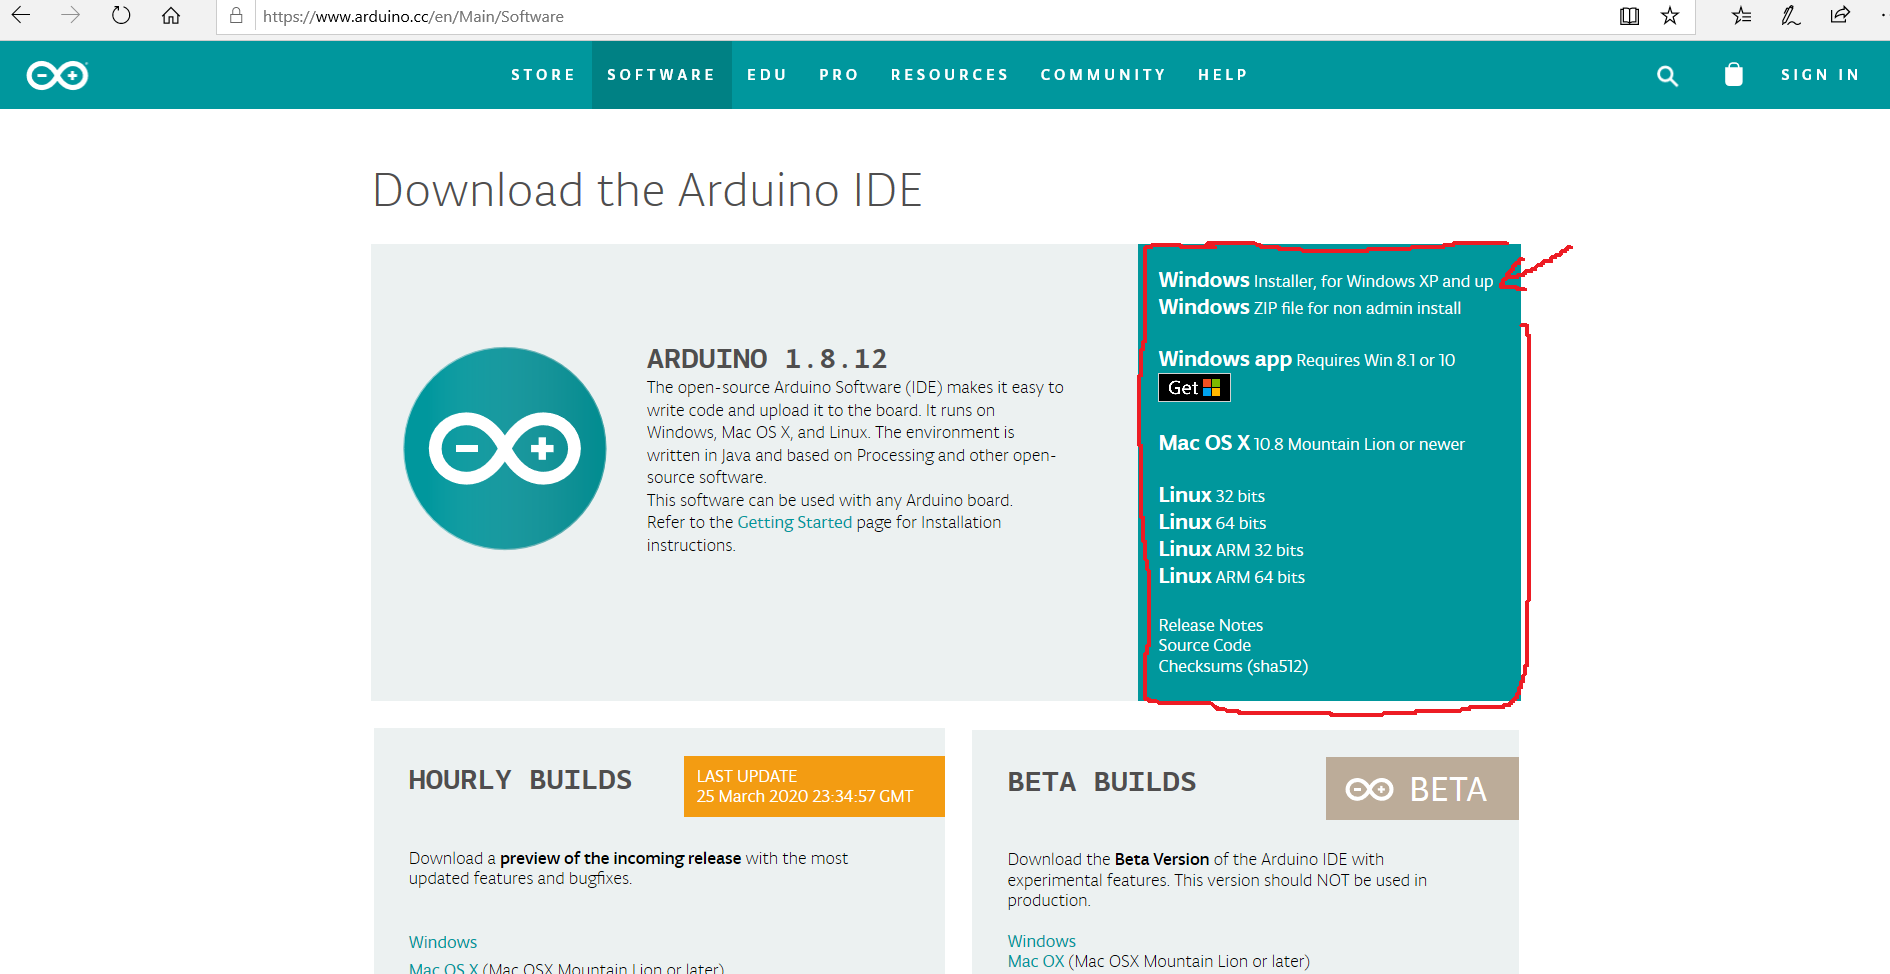Screen dimensions: 1890x974
Task: Open the Source Code link
Action: (1204, 645)
